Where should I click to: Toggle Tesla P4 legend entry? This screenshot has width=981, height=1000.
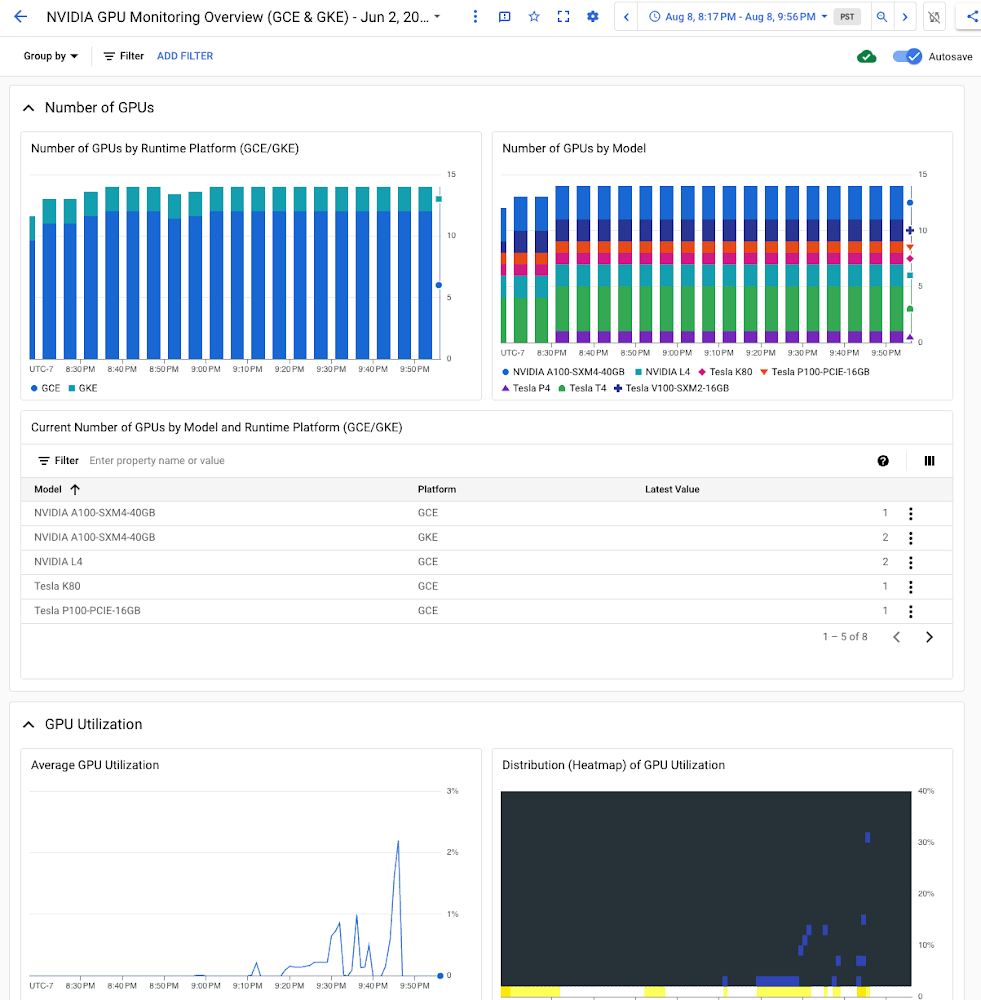(526, 388)
